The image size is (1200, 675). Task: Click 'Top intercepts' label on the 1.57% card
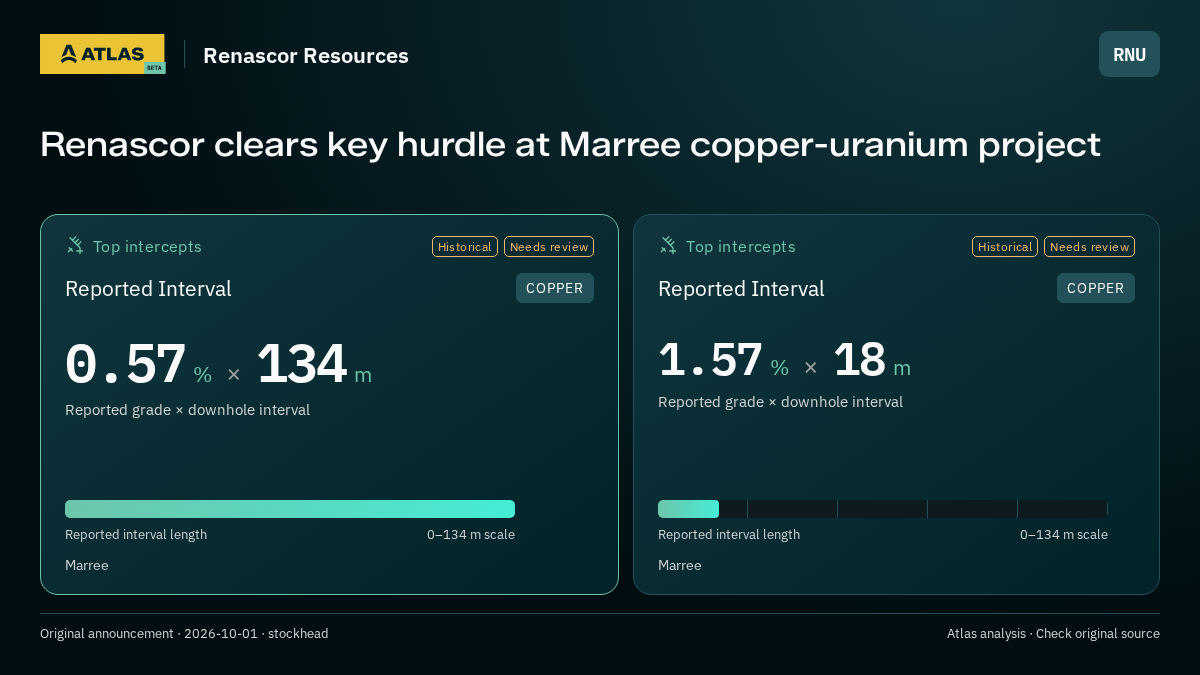740,246
